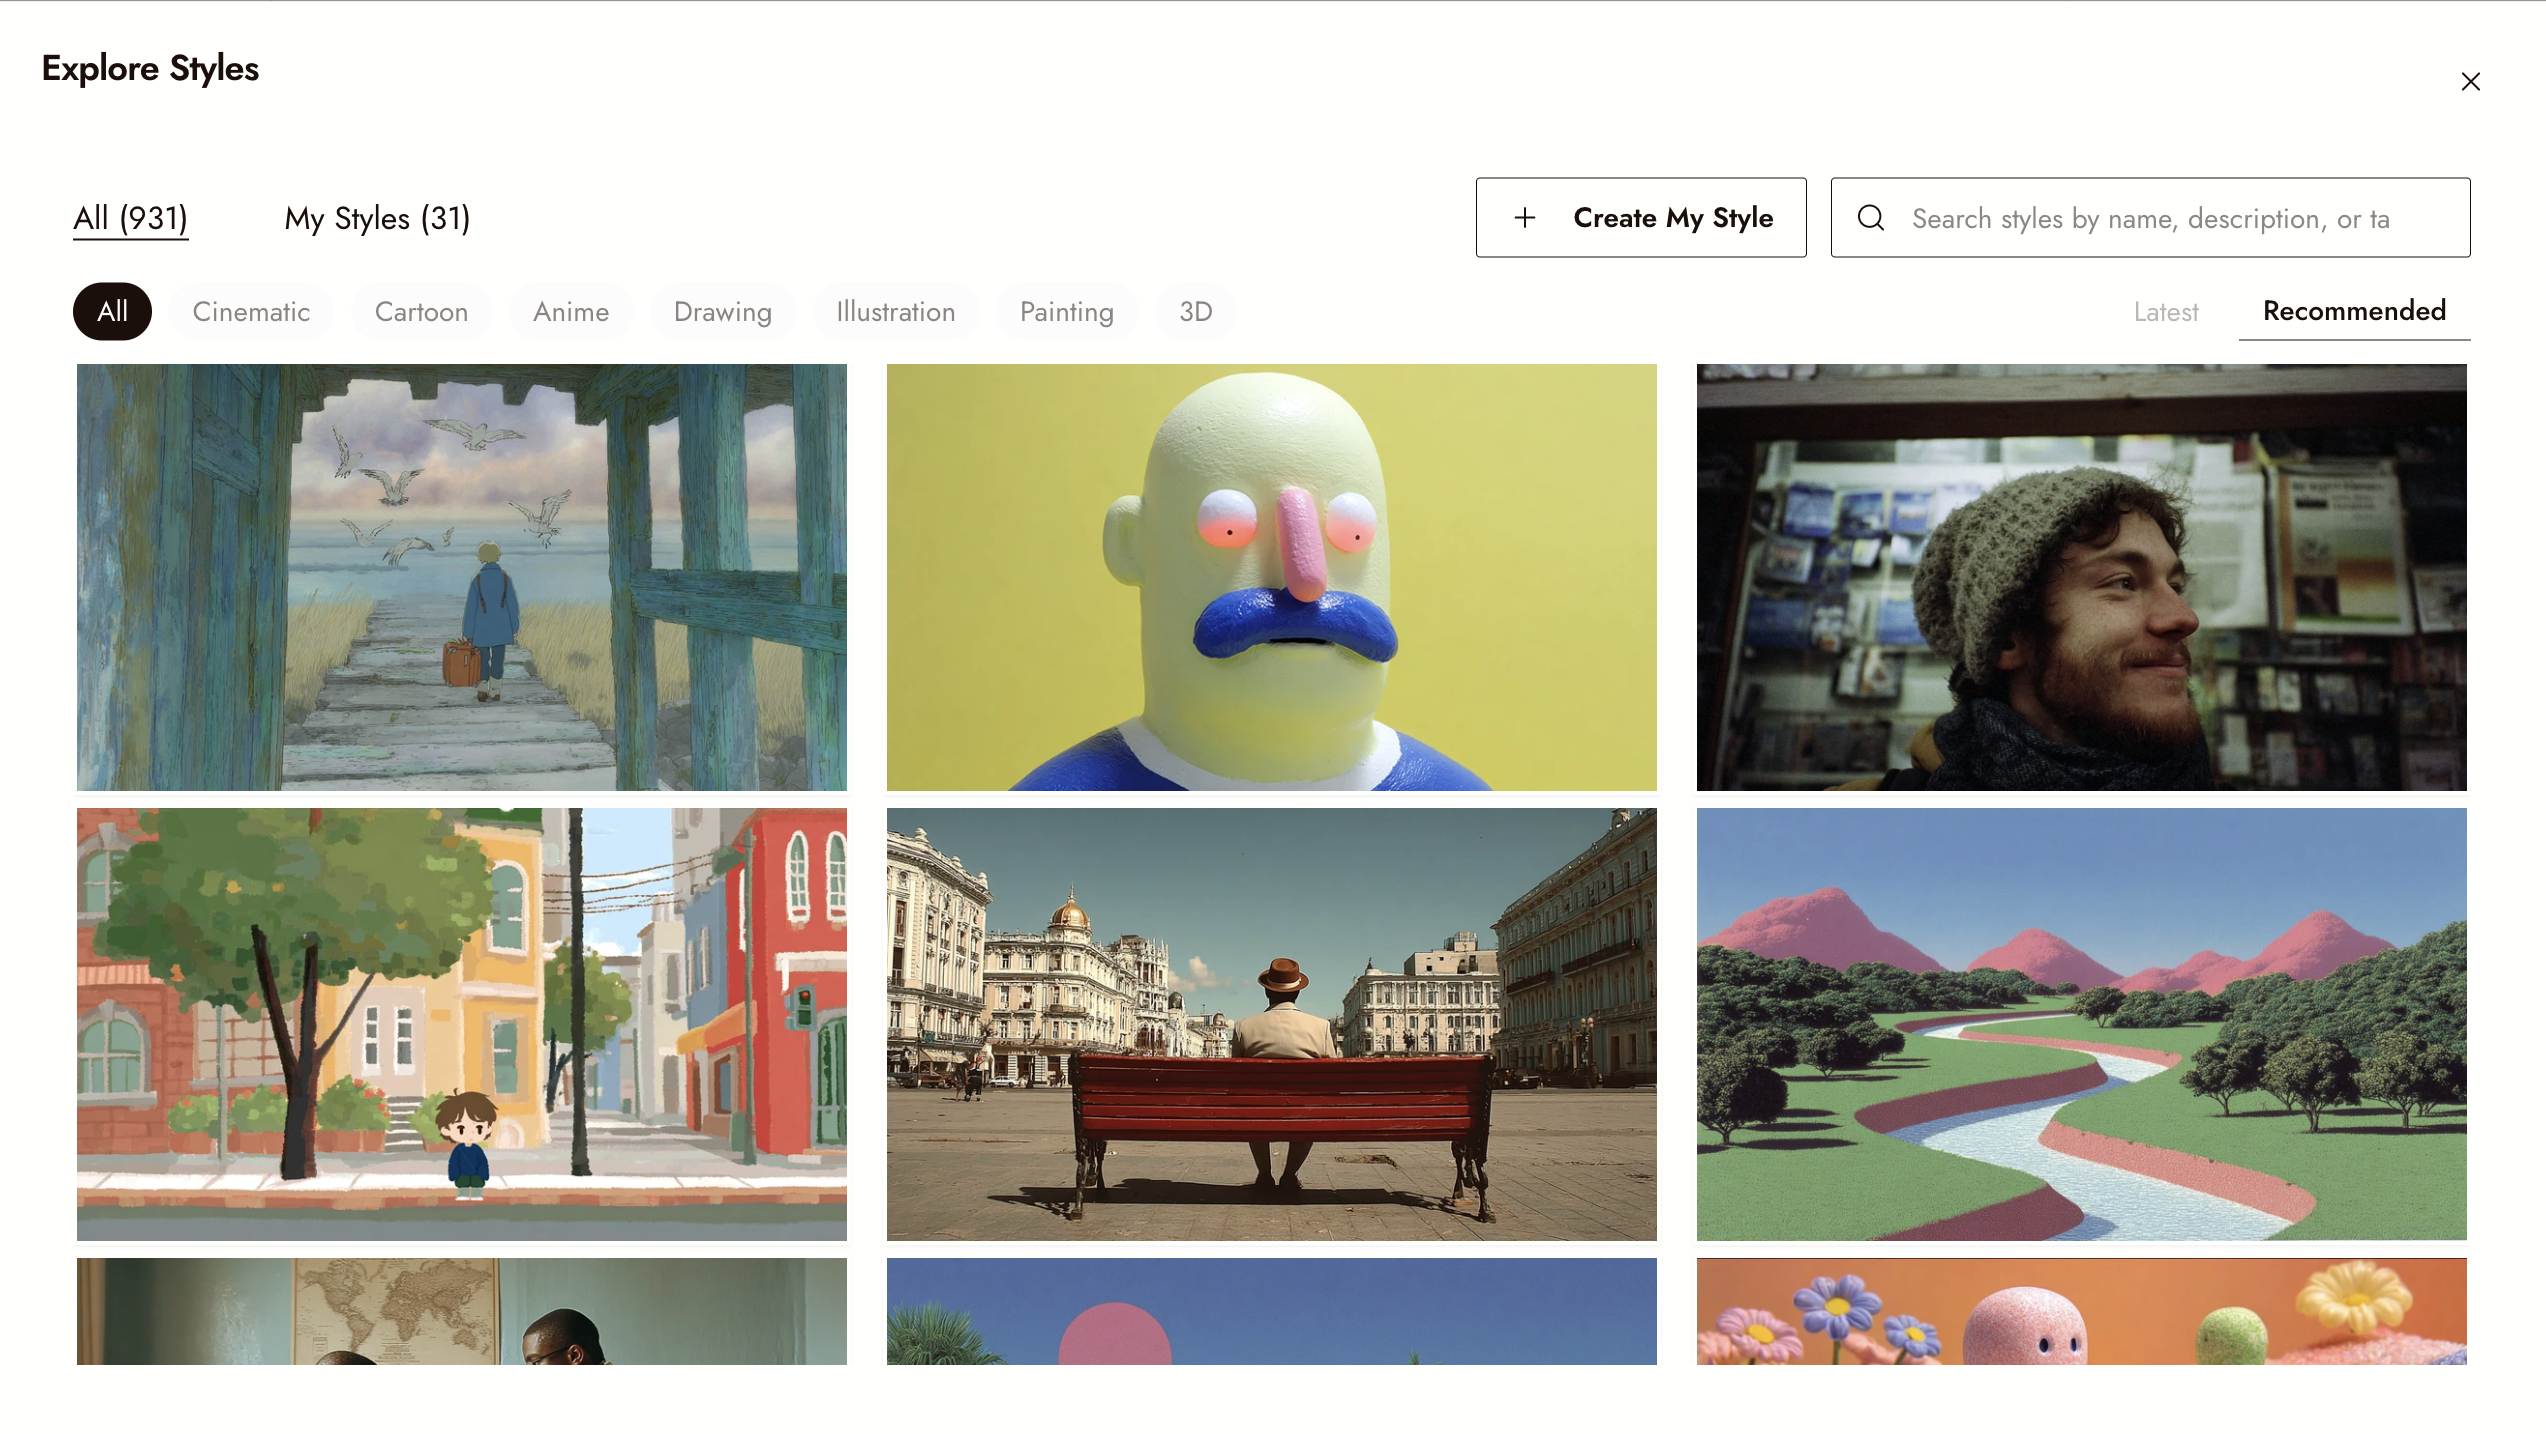Select the bearded man in beanie style
Image resolution: width=2546 pixels, height=1434 pixels.
[x=2082, y=577]
